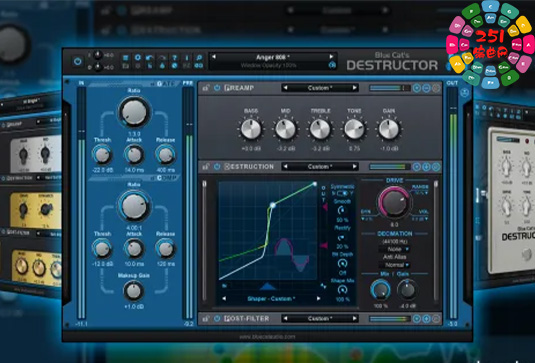Open the bluecataudio.com link at bottom
This screenshot has width=535, height=363.
click(x=267, y=337)
